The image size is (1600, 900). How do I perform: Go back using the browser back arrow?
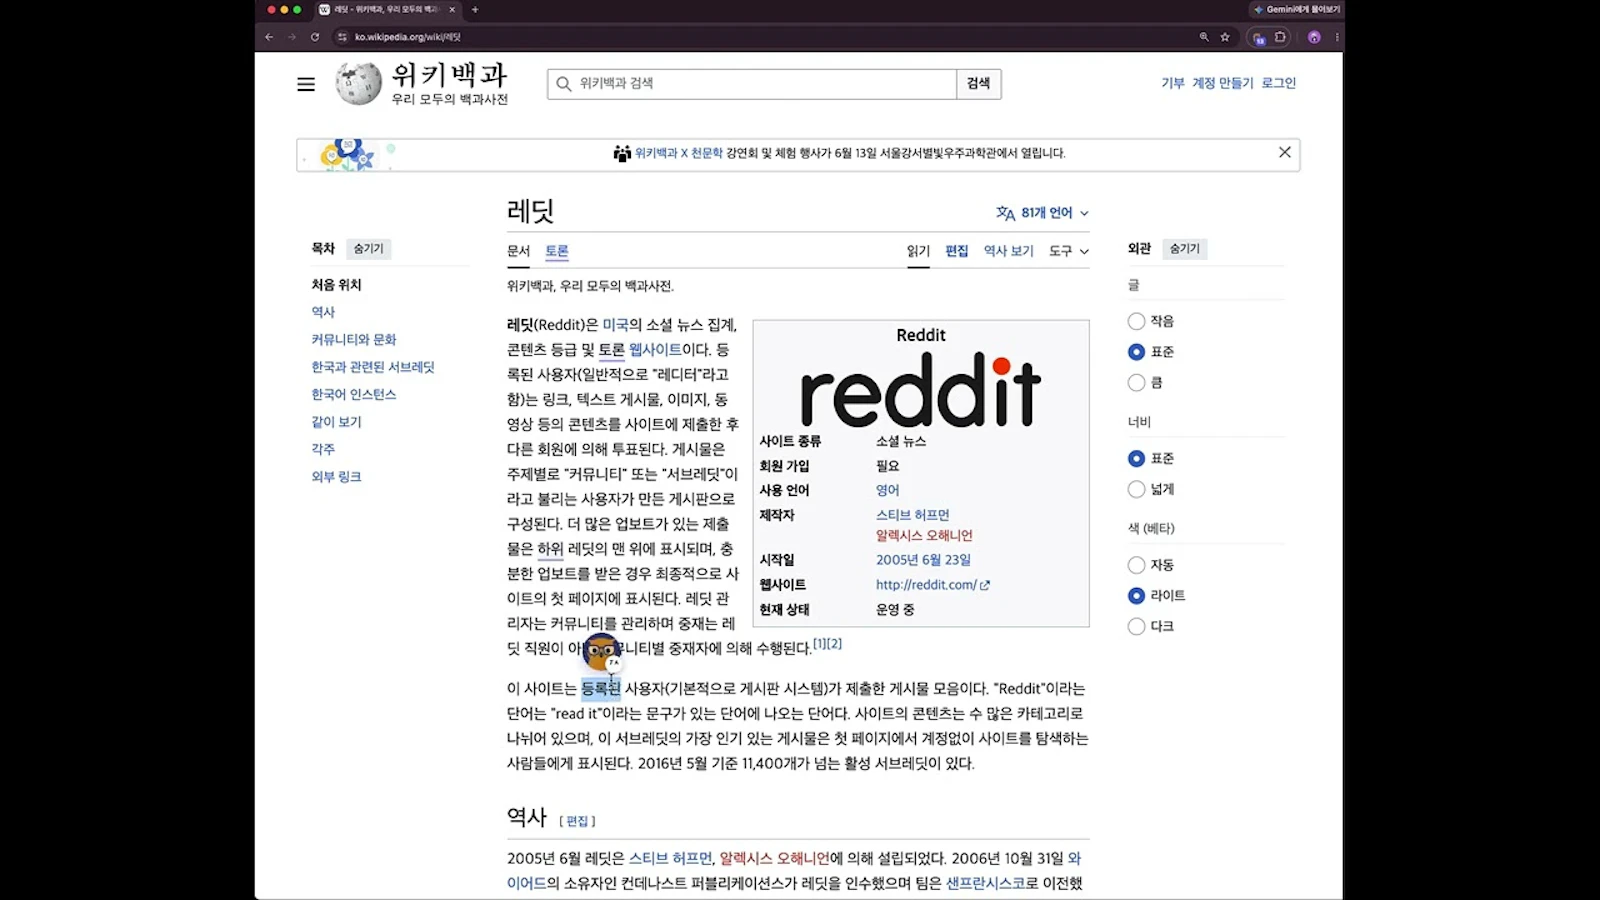pyautogui.click(x=269, y=37)
